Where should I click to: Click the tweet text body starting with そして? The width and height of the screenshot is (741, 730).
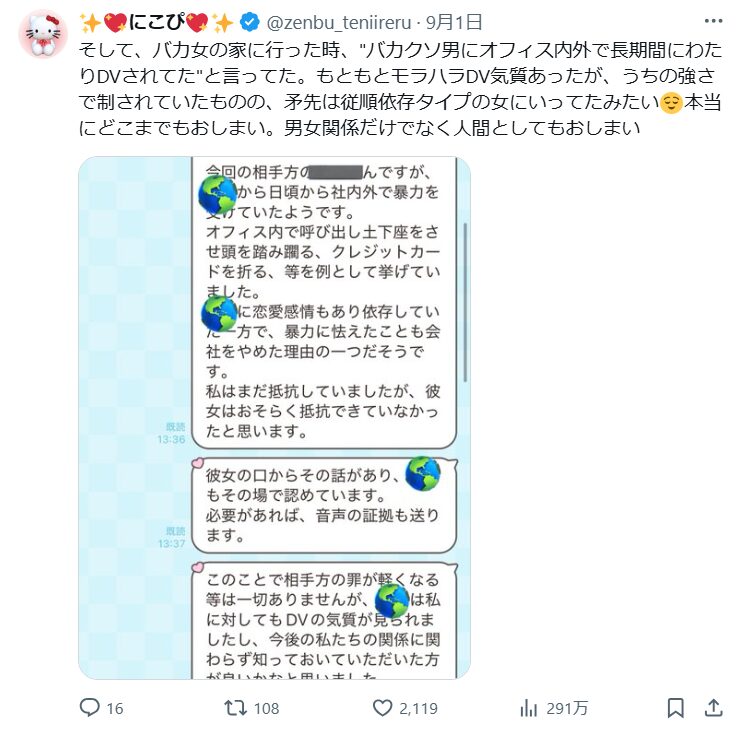coord(400,89)
